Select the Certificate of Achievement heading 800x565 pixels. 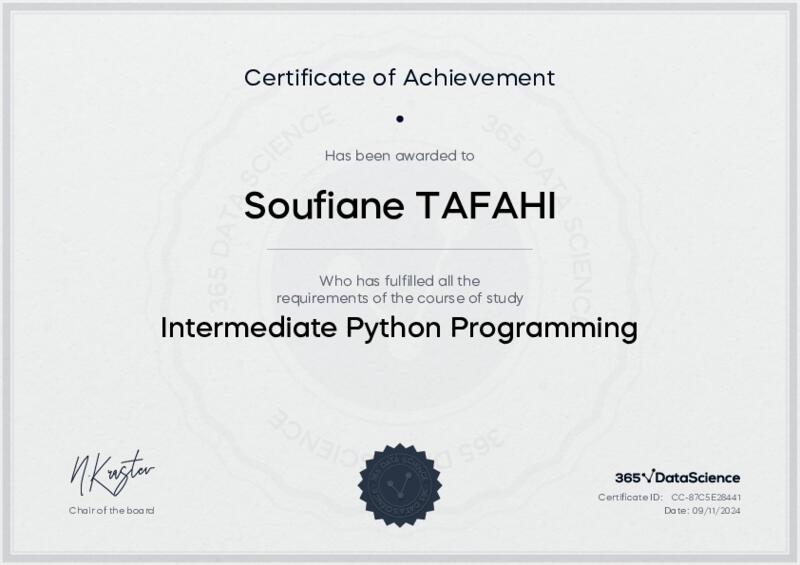[x=399, y=76]
